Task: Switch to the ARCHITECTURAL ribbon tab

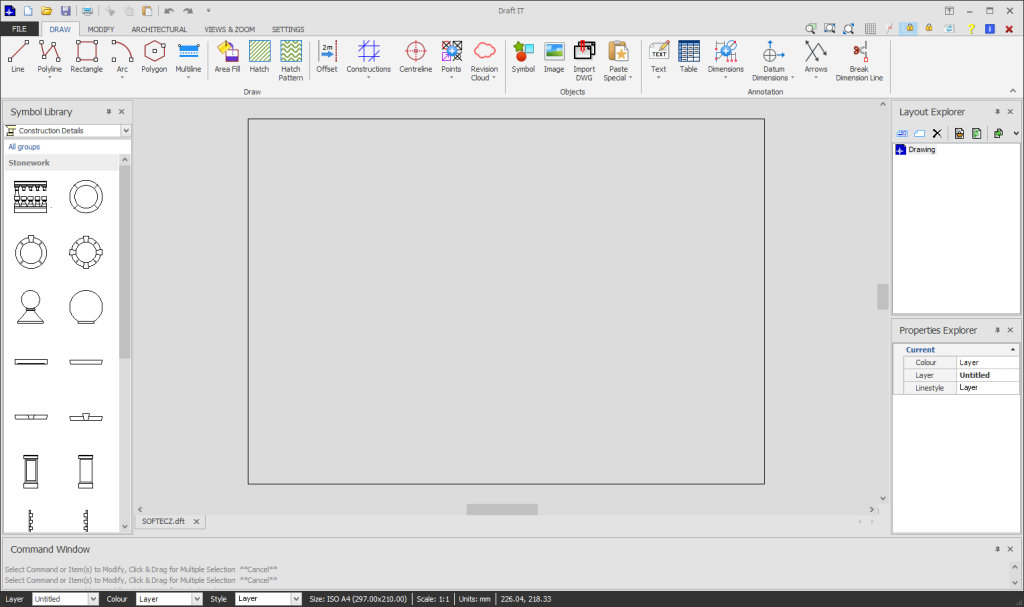Action: coord(157,29)
